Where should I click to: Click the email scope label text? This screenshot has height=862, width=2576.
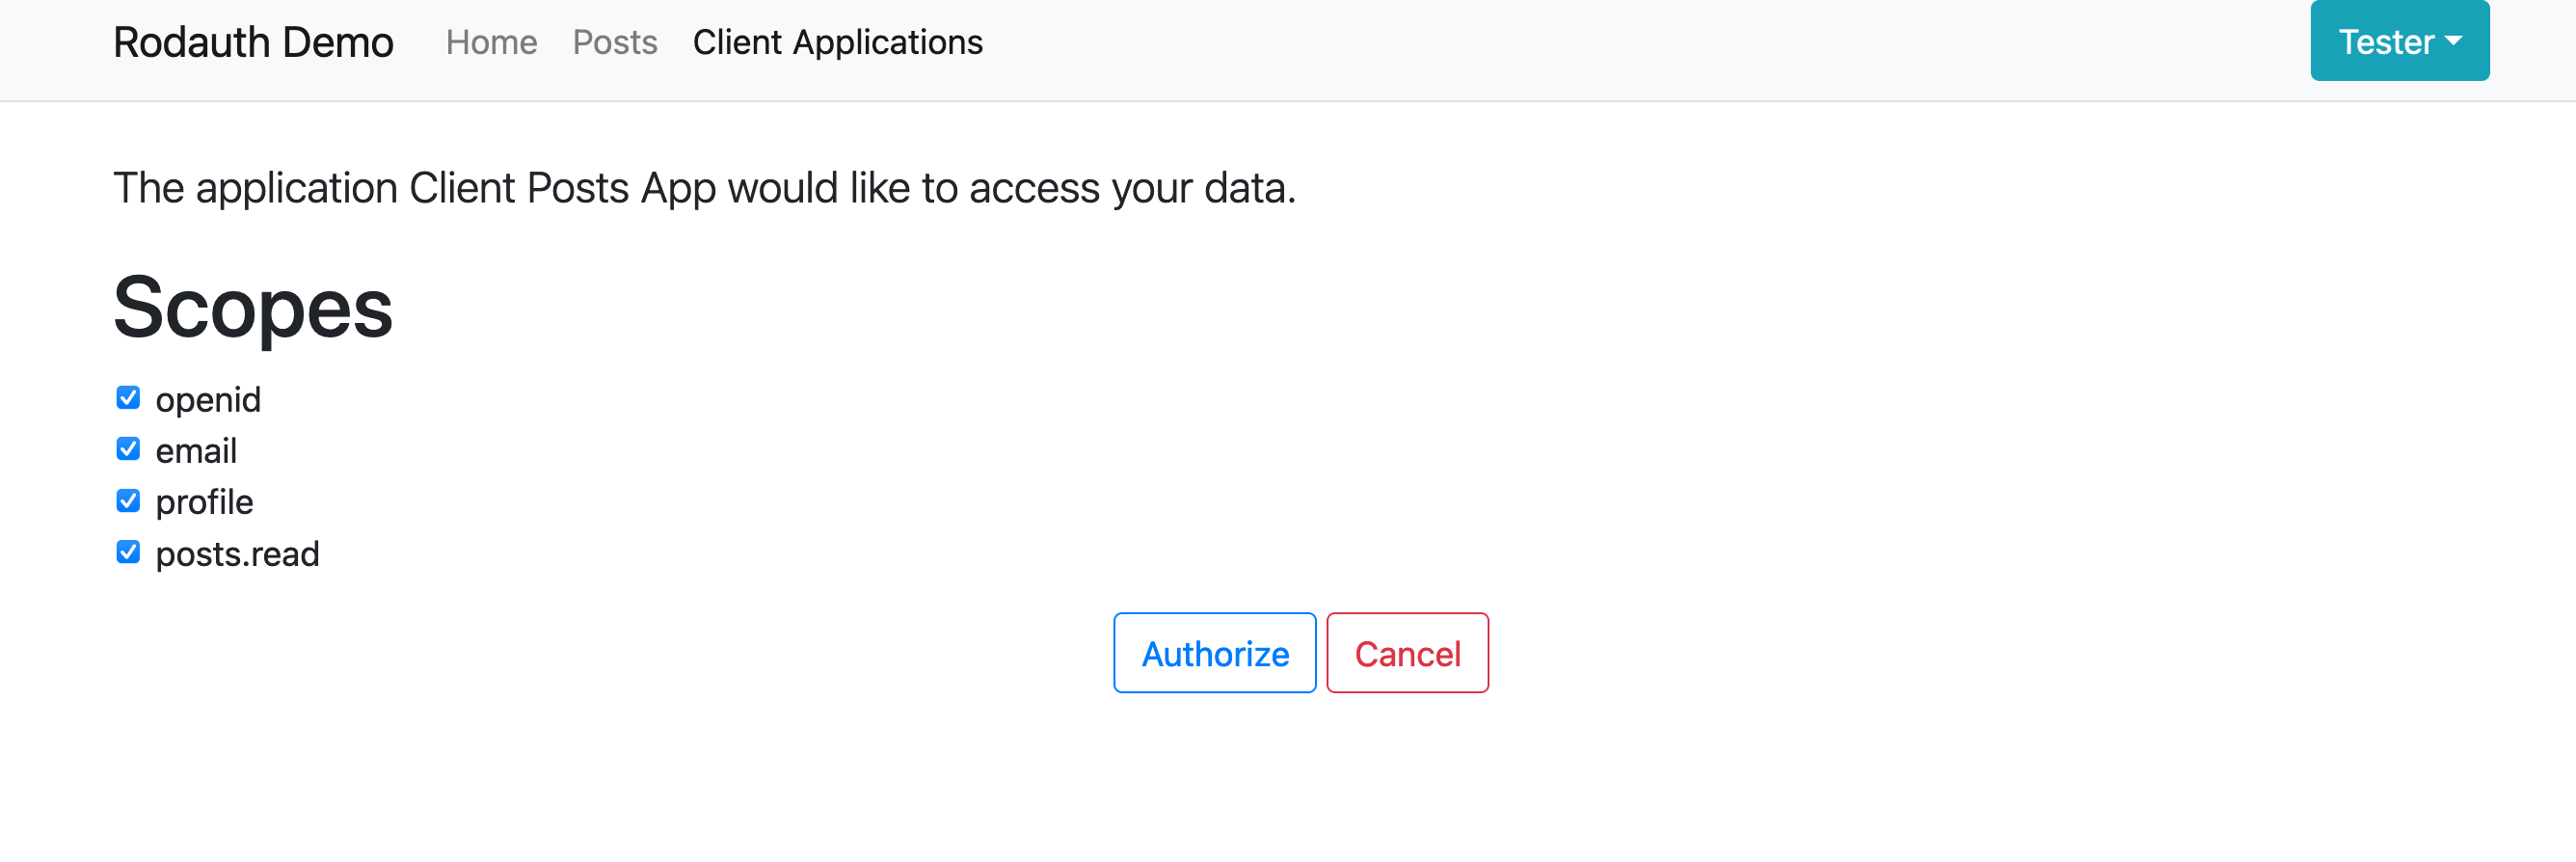click(196, 451)
